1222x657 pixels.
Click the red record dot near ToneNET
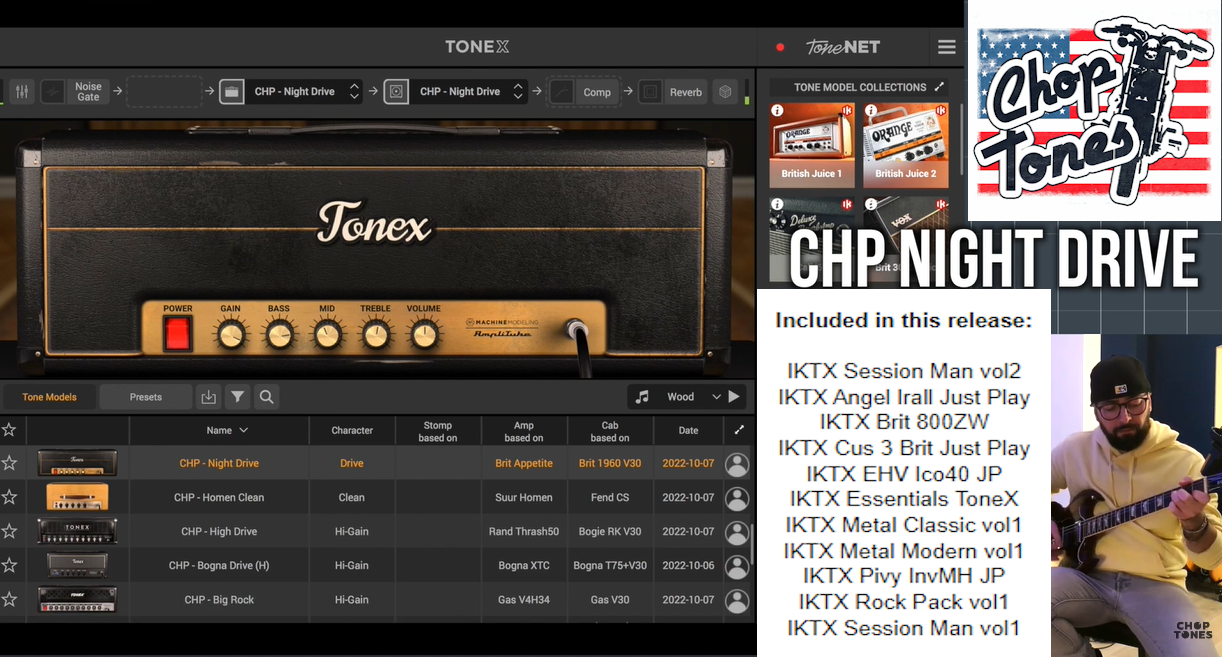coord(780,47)
